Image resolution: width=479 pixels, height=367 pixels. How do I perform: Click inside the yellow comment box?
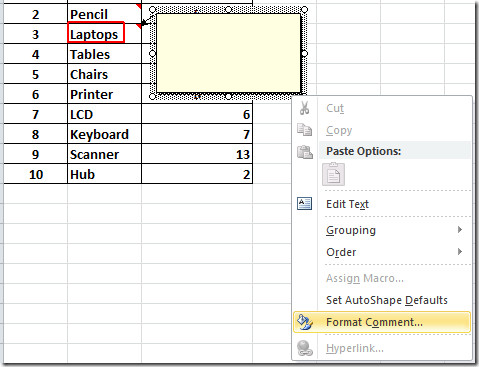click(229, 53)
